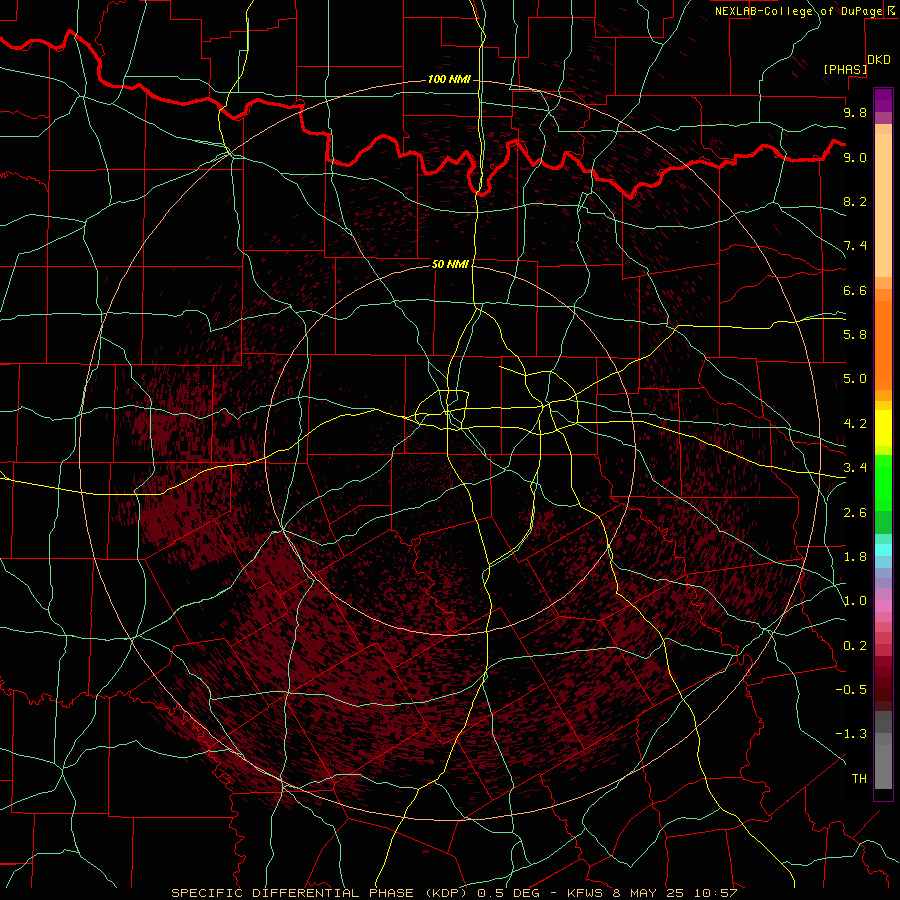This screenshot has width=900, height=900.
Task: Click the 9.0 value on the scale
Action: (855, 157)
